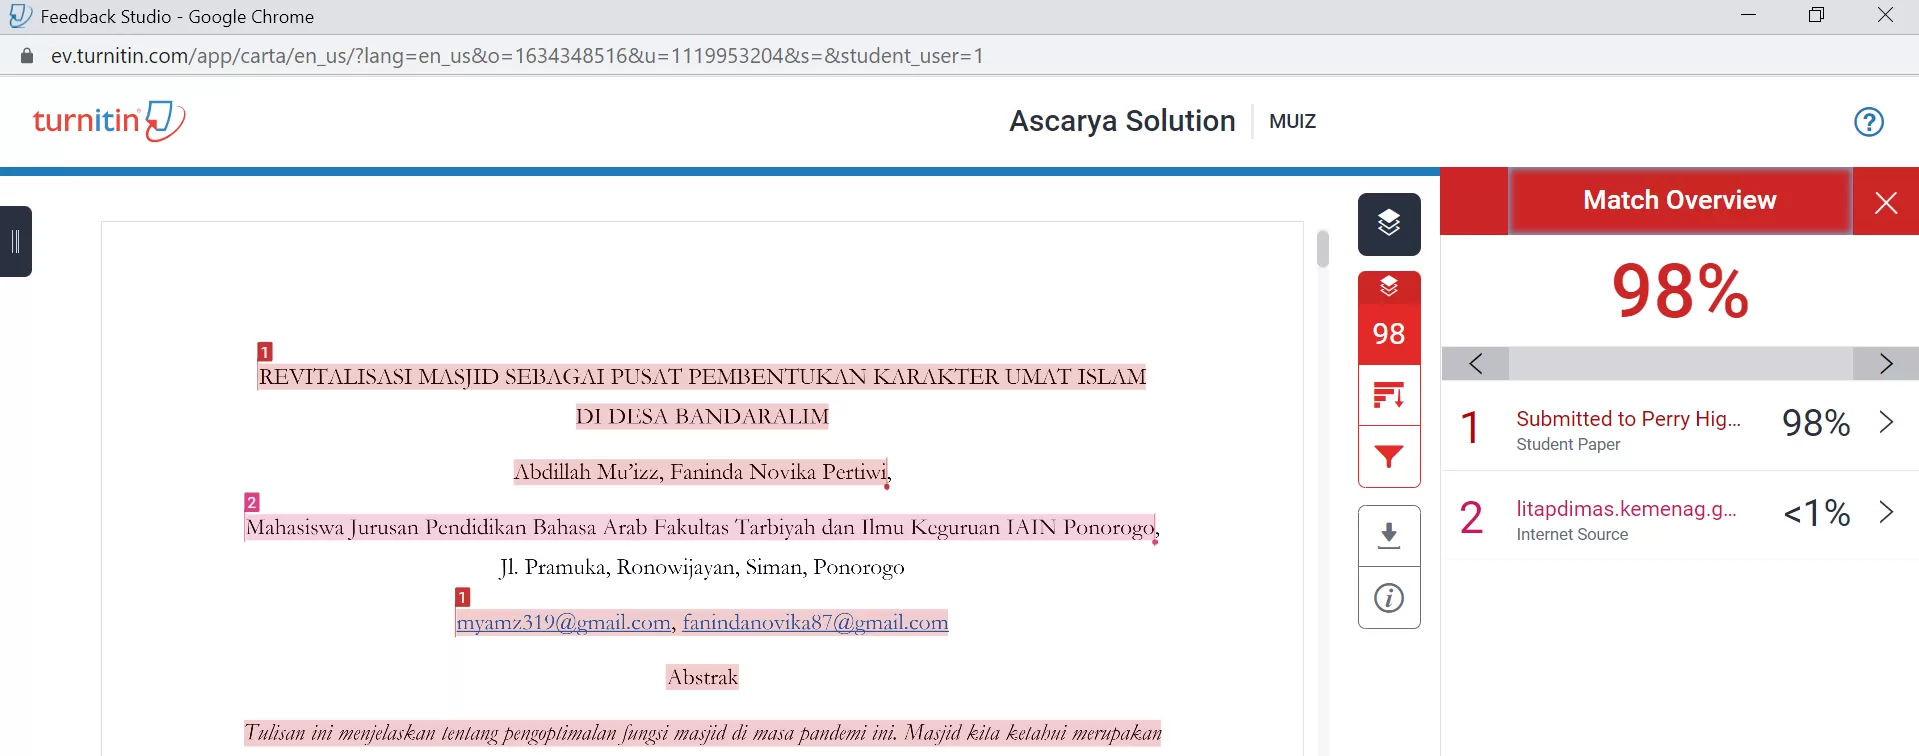Click the active layers icon in the sidebar
The width and height of the screenshot is (1919, 756).
click(1388, 224)
